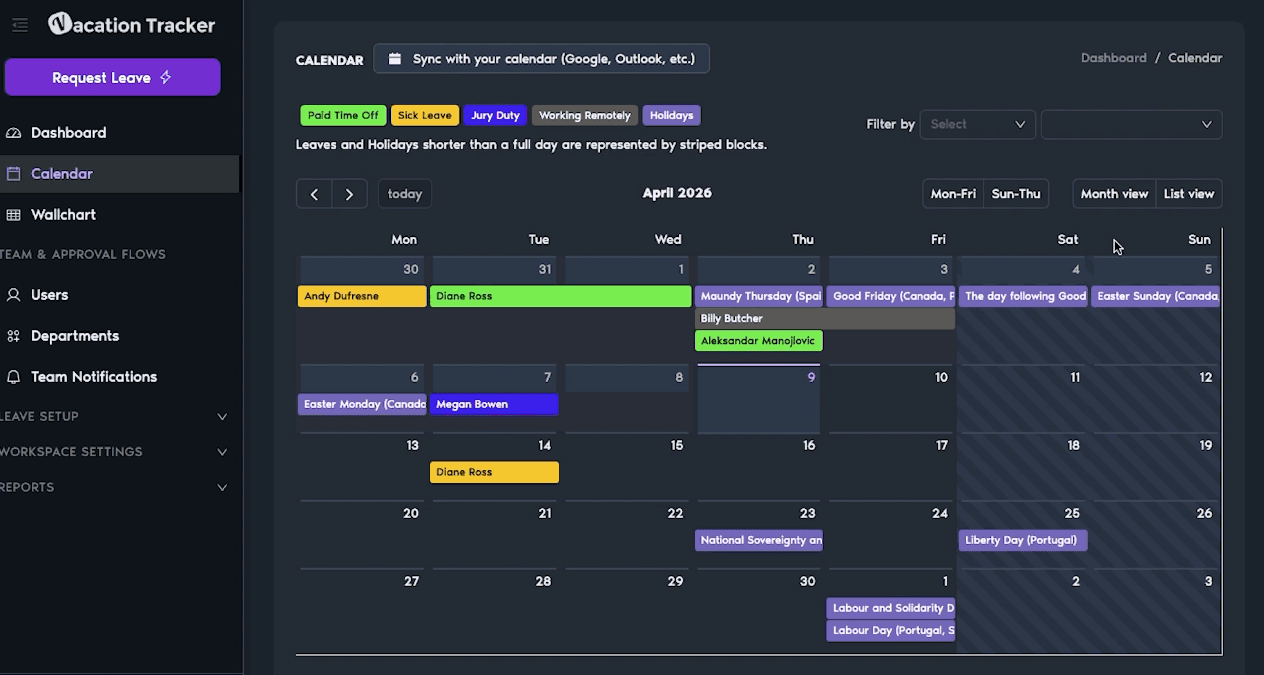Open the Filter by Select dropdown
The width and height of the screenshot is (1264, 675).
[977, 124]
